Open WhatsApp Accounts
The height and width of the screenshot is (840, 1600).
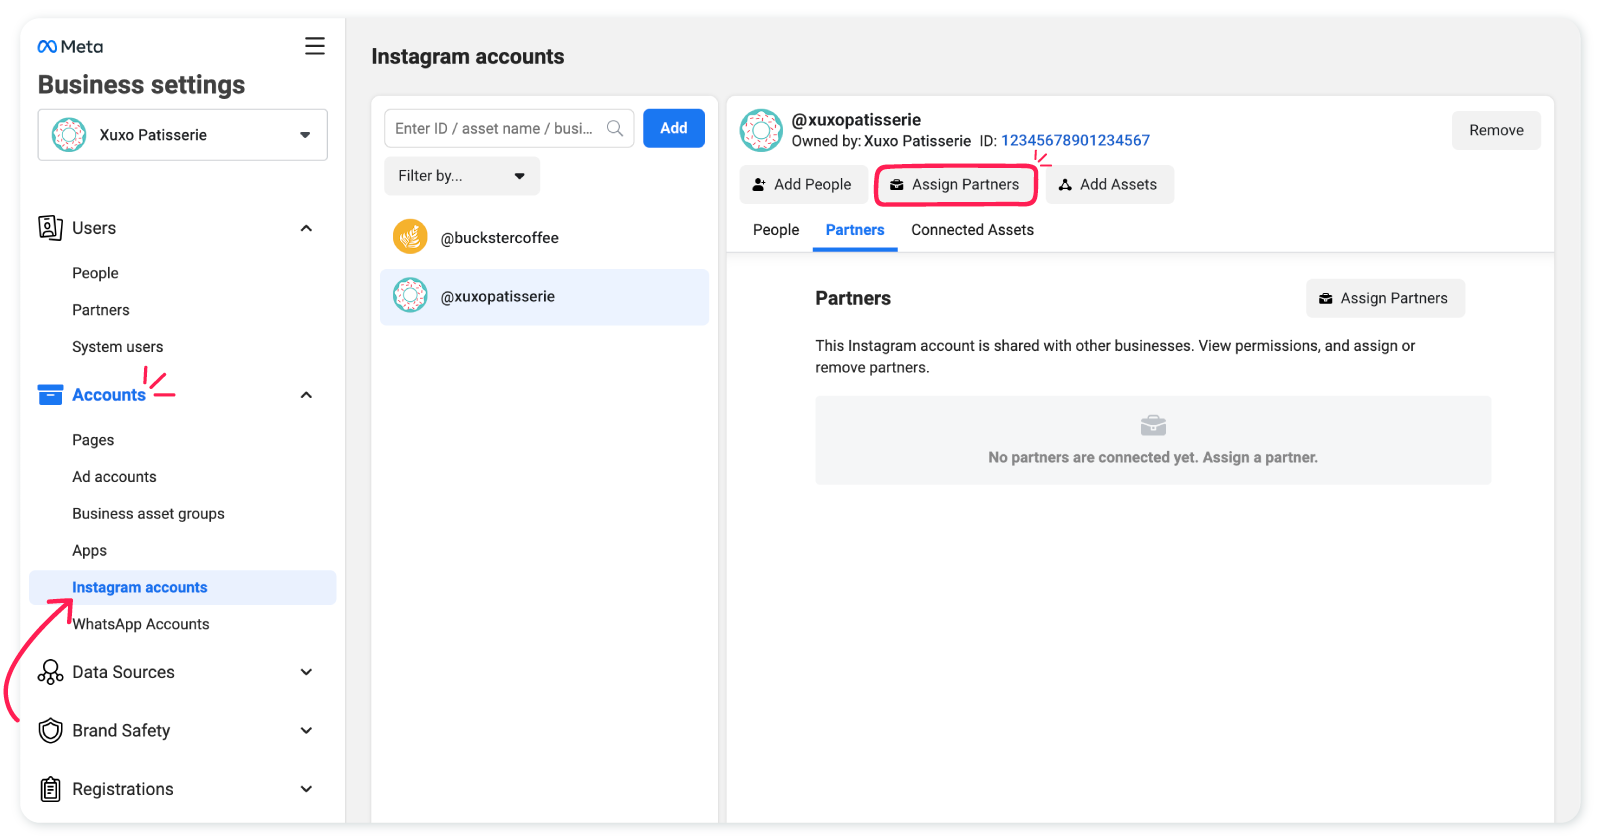[x=141, y=624]
